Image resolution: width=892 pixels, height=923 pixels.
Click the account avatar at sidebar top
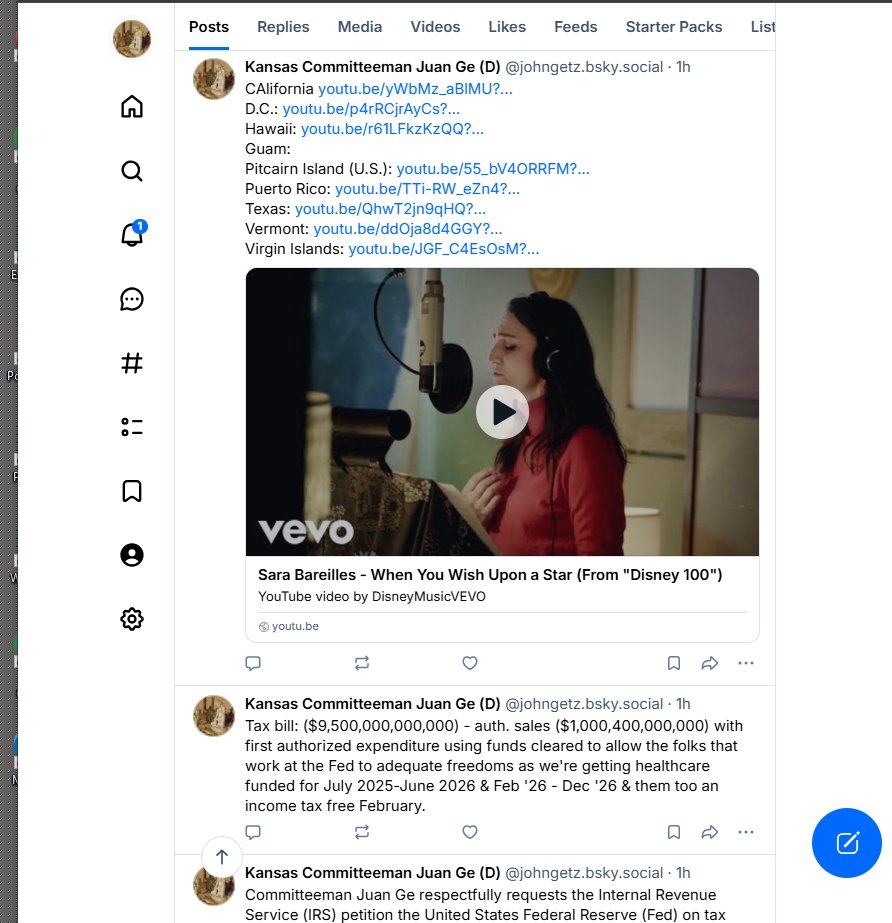(132, 39)
